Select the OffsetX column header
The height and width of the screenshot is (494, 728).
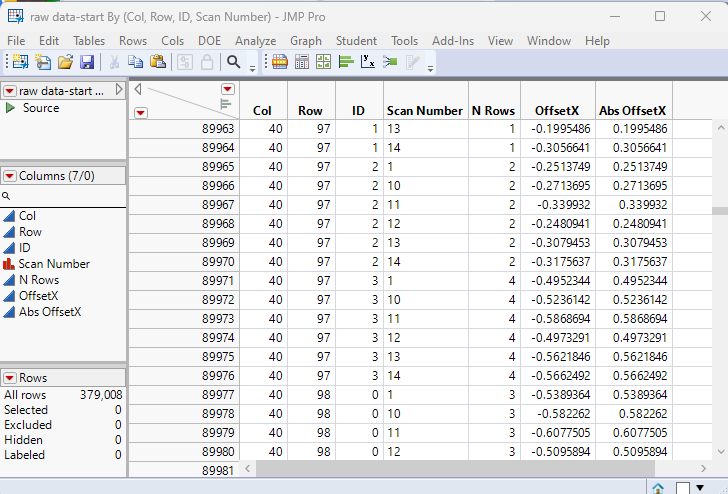click(557, 111)
